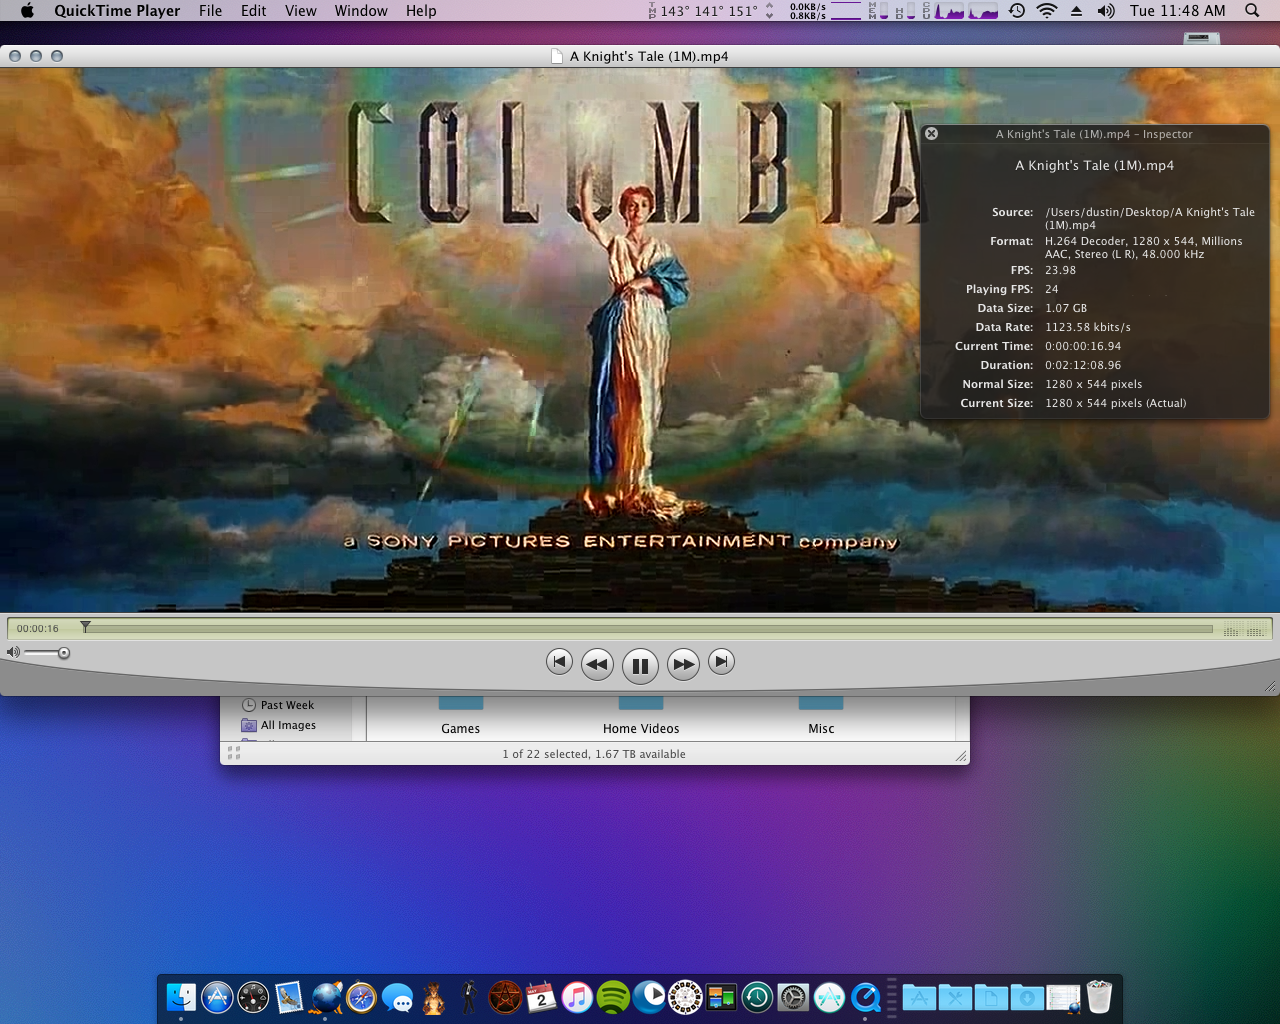1280x1024 pixels.
Task: Open the Edit menu
Action: pos(254,11)
